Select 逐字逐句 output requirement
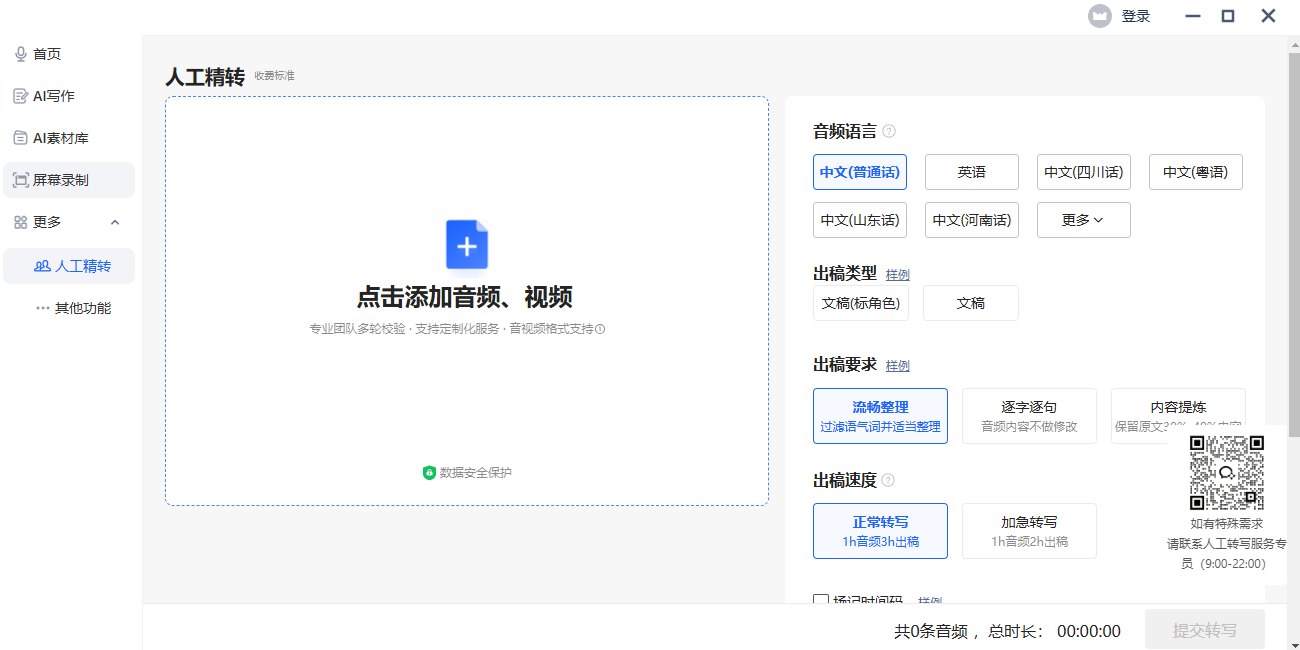1300x650 pixels. [x=1029, y=416]
